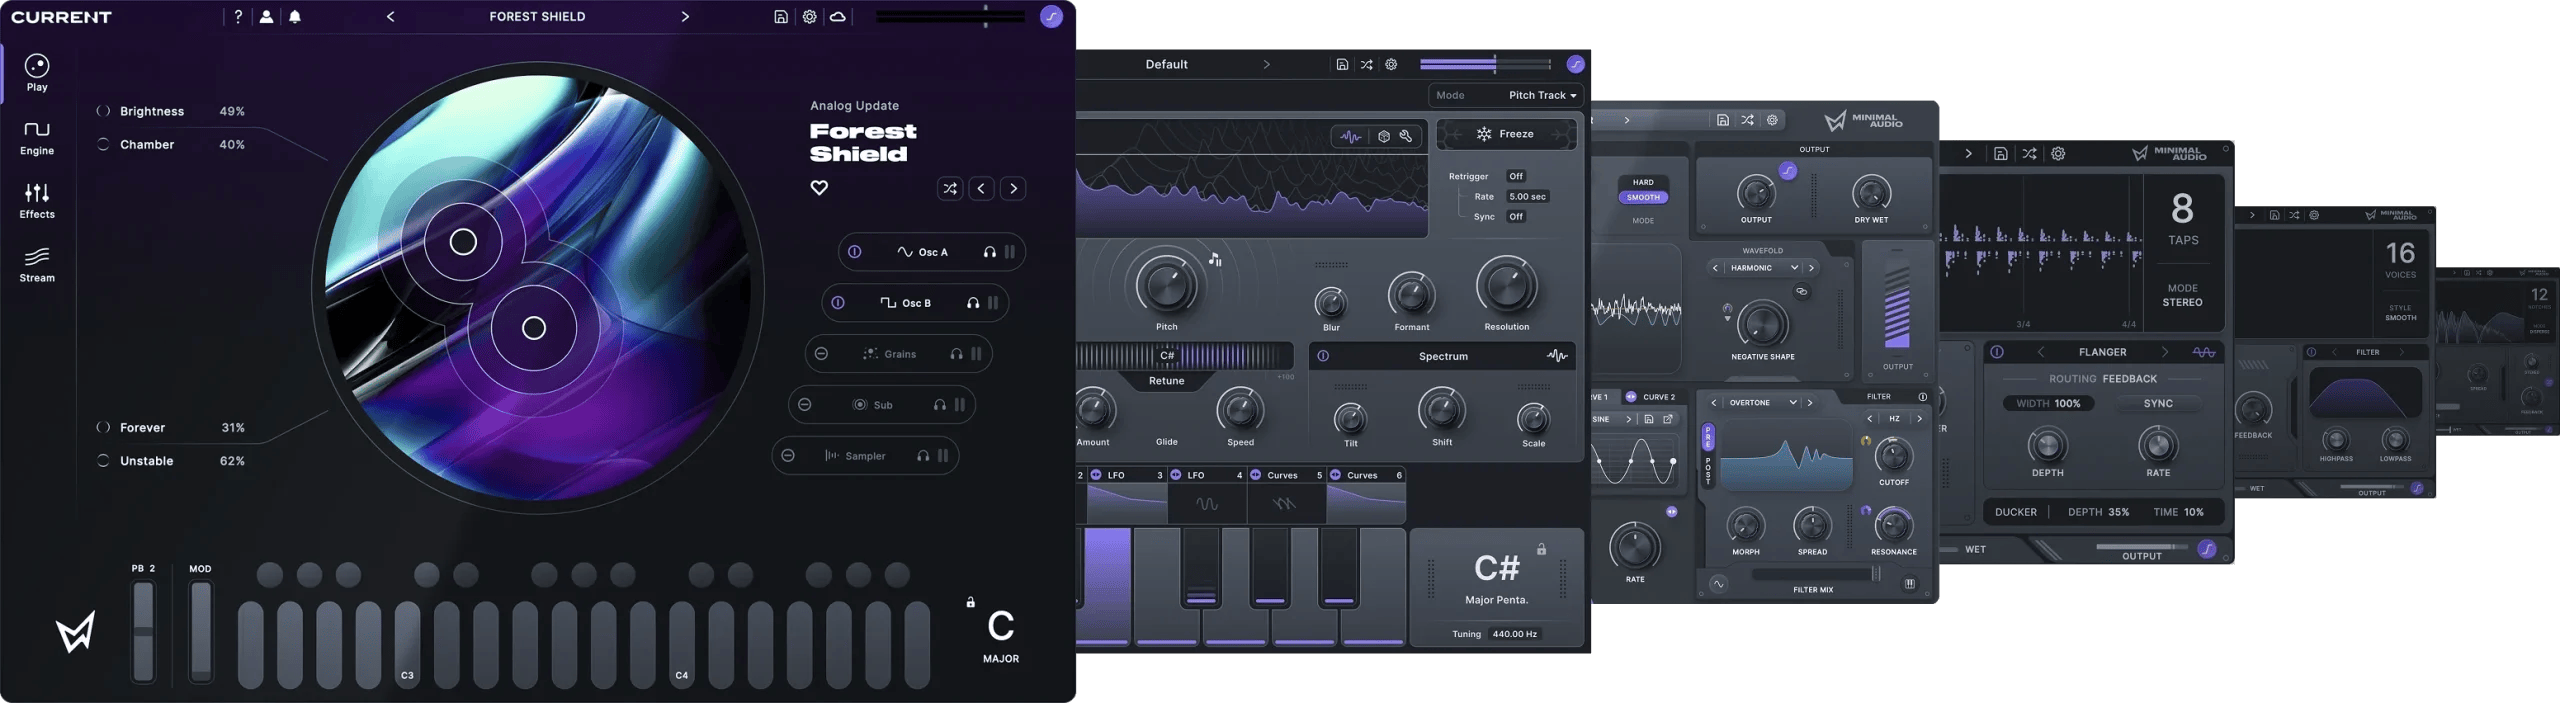Click the cube icon in spectrum display
The width and height of the screenshot is (2560, 703).
[x=1384, y=136]
